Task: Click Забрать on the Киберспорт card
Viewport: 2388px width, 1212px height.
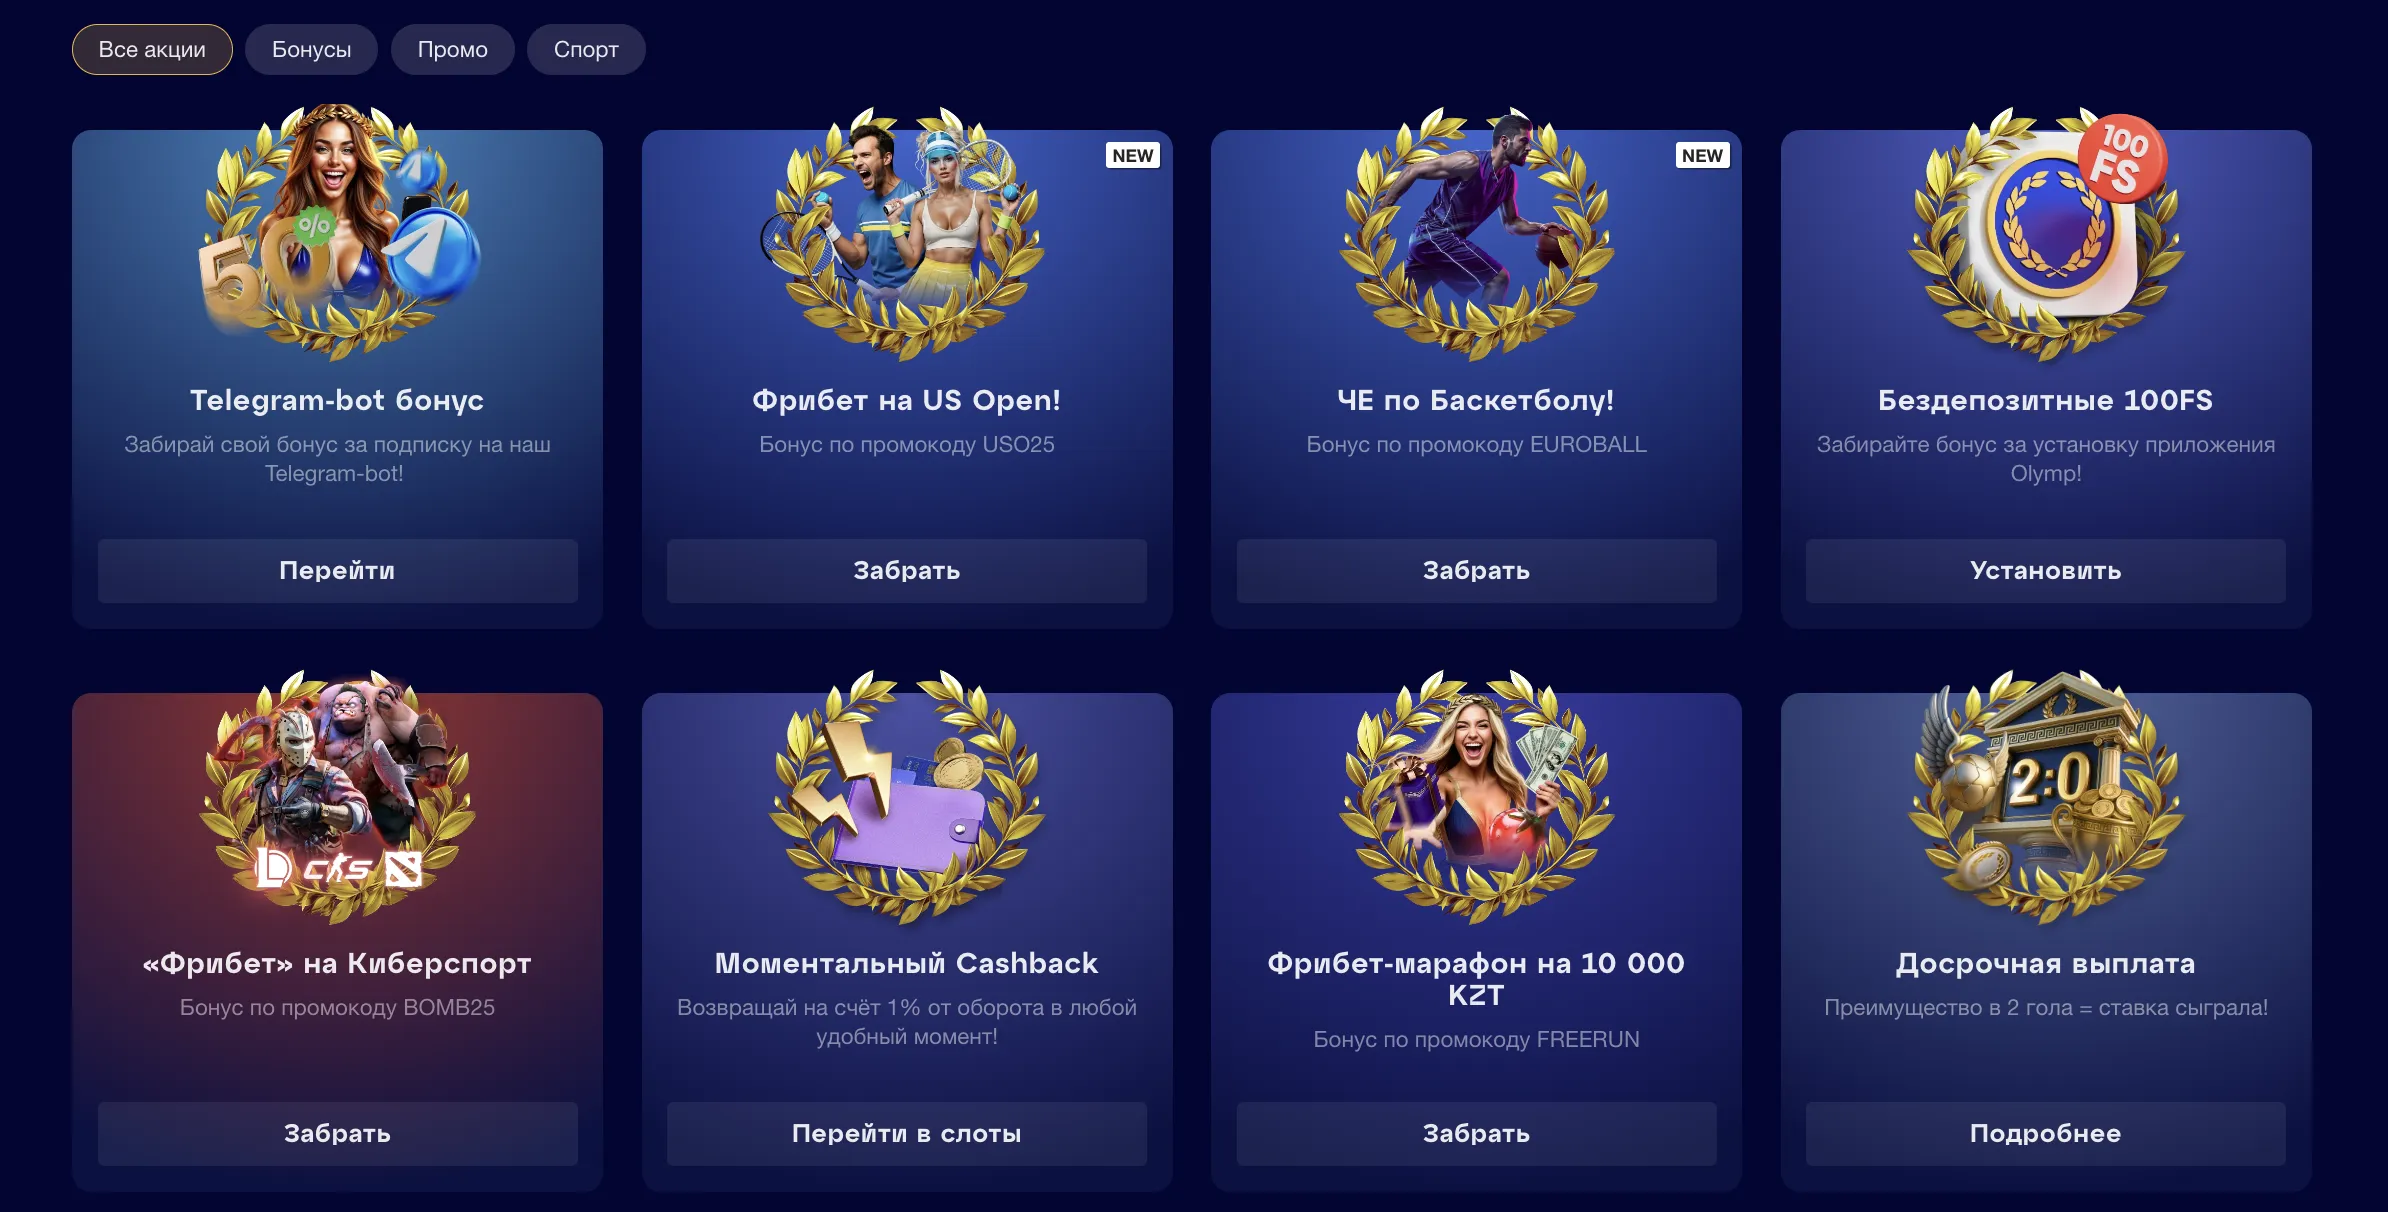Action: pyautogui.click(x=337, y=1133)
